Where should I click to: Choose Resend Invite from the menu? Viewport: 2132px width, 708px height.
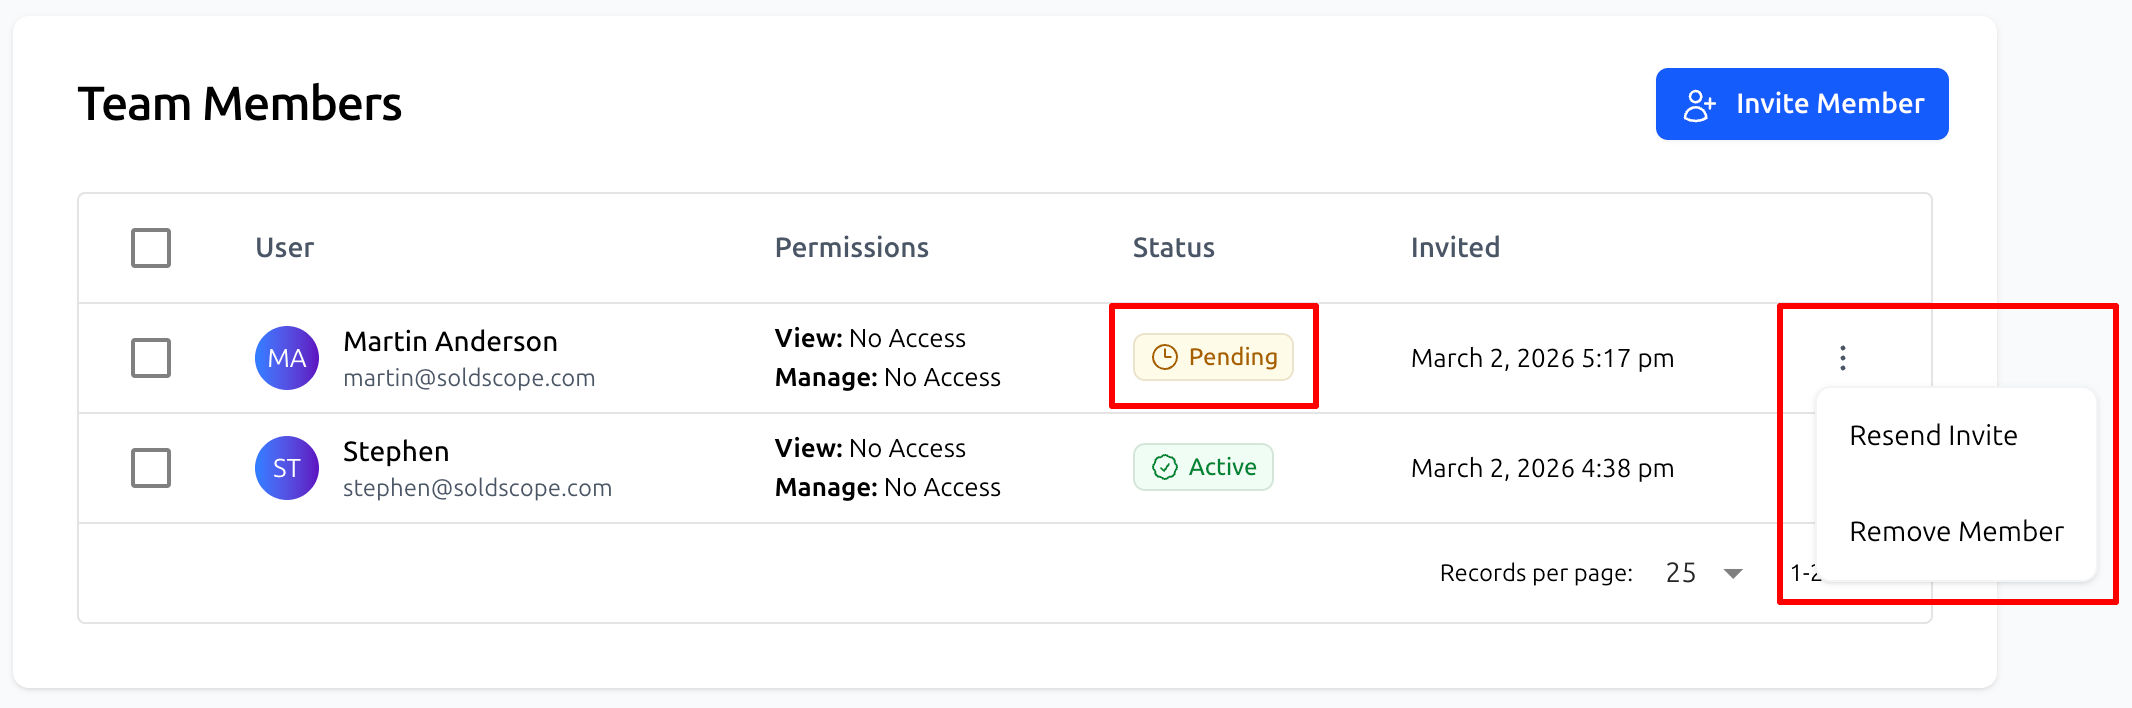coord(1933,436)
